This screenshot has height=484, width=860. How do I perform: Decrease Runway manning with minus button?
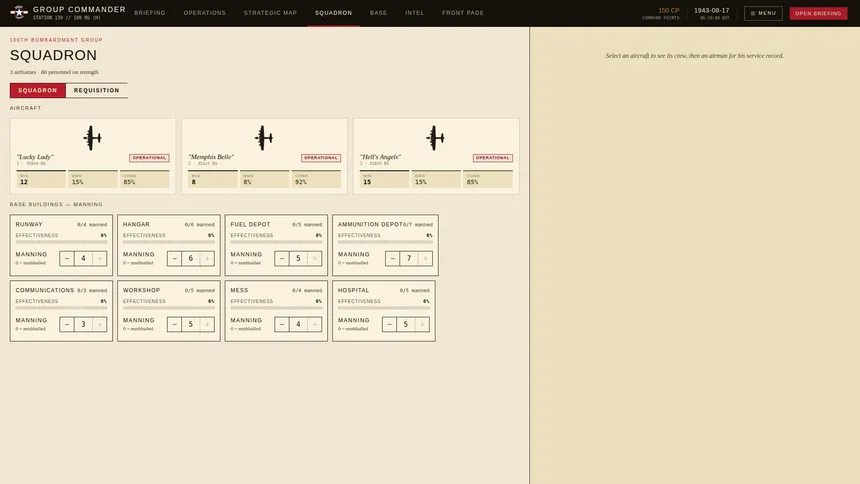(x=67, y=258)
